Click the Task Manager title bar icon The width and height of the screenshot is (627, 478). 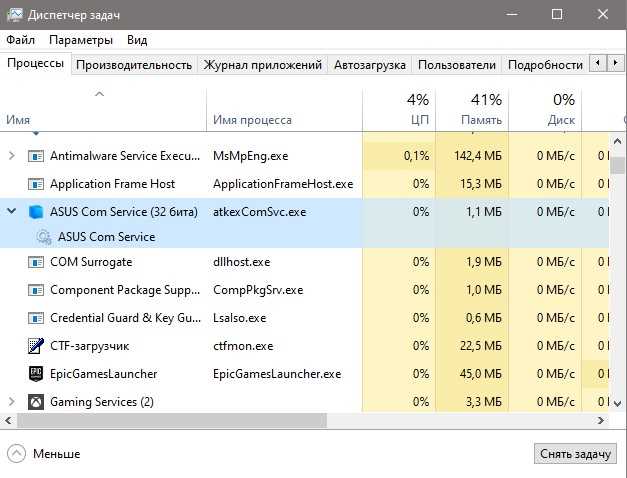15,15
